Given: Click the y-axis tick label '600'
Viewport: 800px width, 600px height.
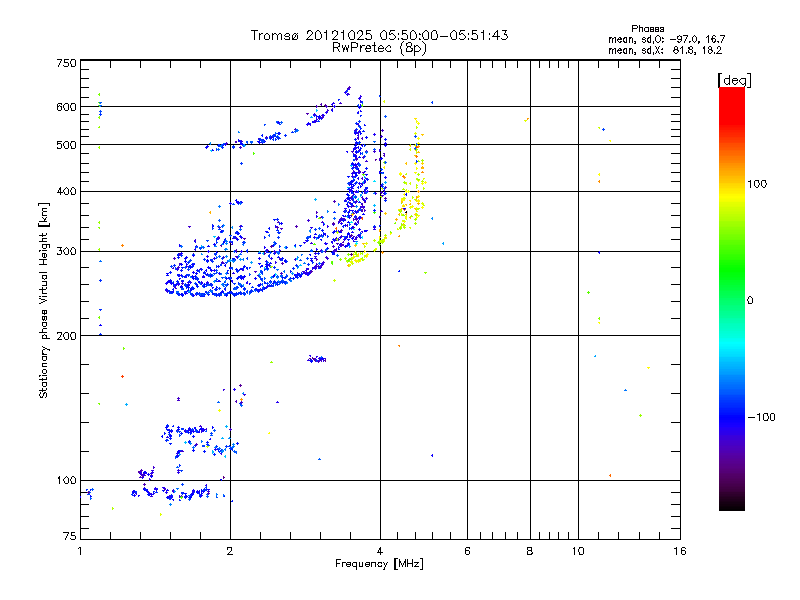Looking at the screenshot, I should coord(66,107).
